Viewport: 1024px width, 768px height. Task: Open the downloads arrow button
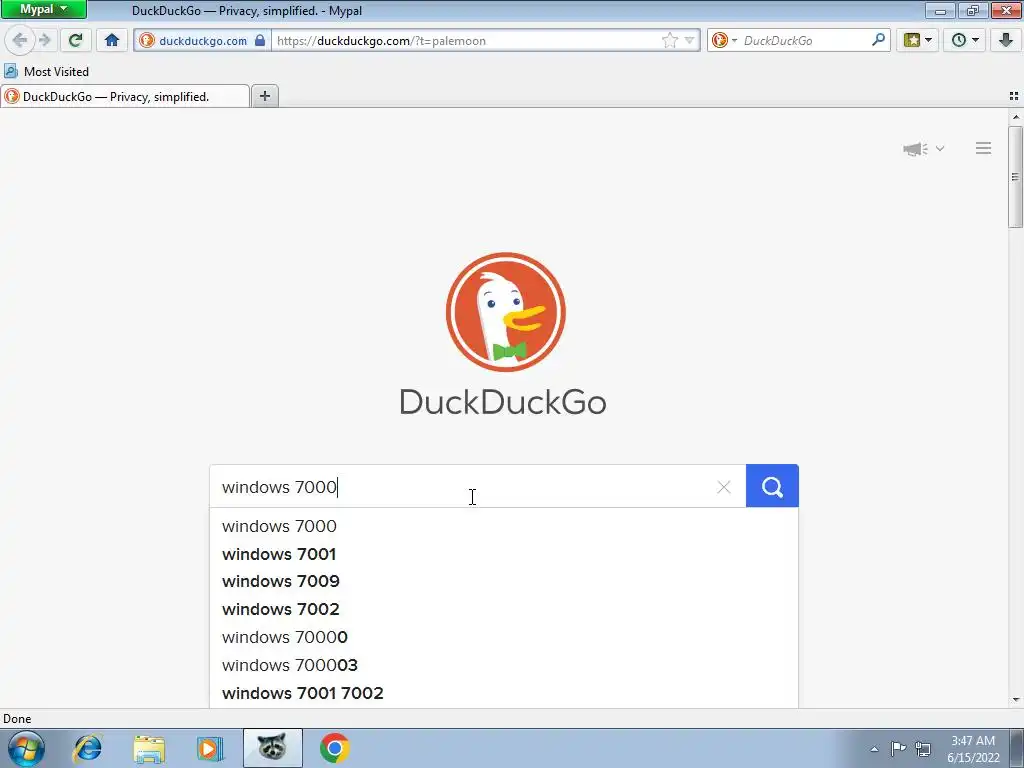1006,40
